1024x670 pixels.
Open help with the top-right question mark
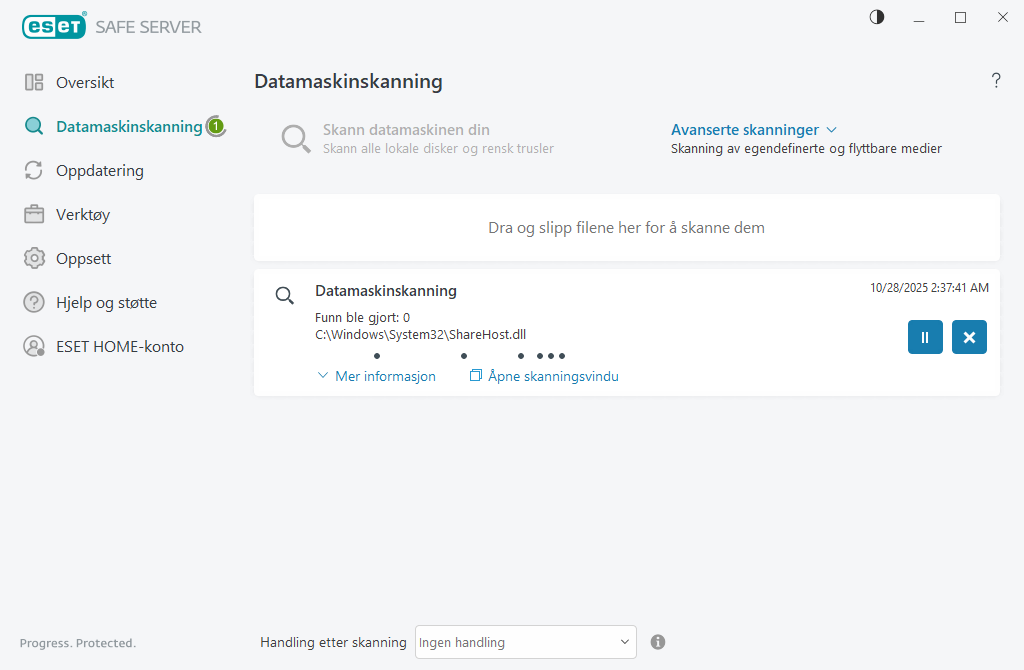coord(996,81)
